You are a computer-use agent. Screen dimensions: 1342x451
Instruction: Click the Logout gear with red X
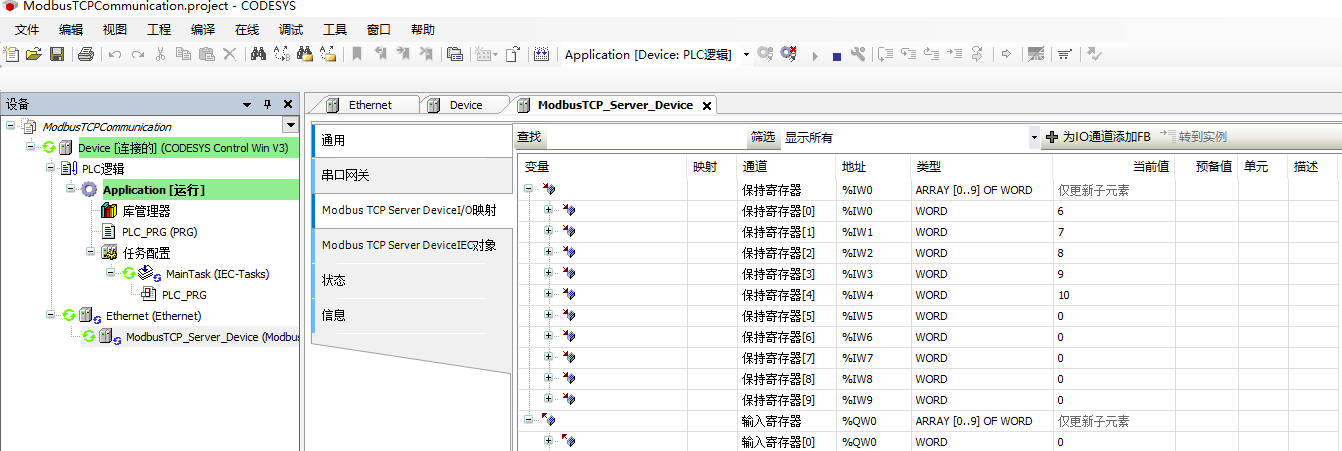[789, 54]
